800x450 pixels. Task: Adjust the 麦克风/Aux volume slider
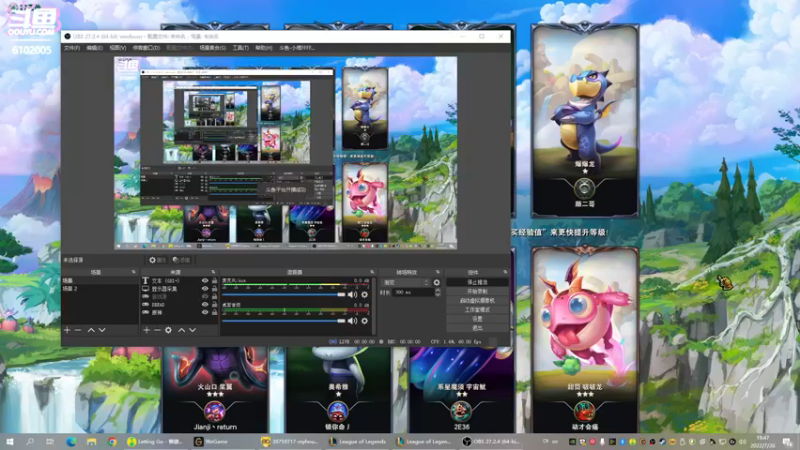tap(284, 294)
